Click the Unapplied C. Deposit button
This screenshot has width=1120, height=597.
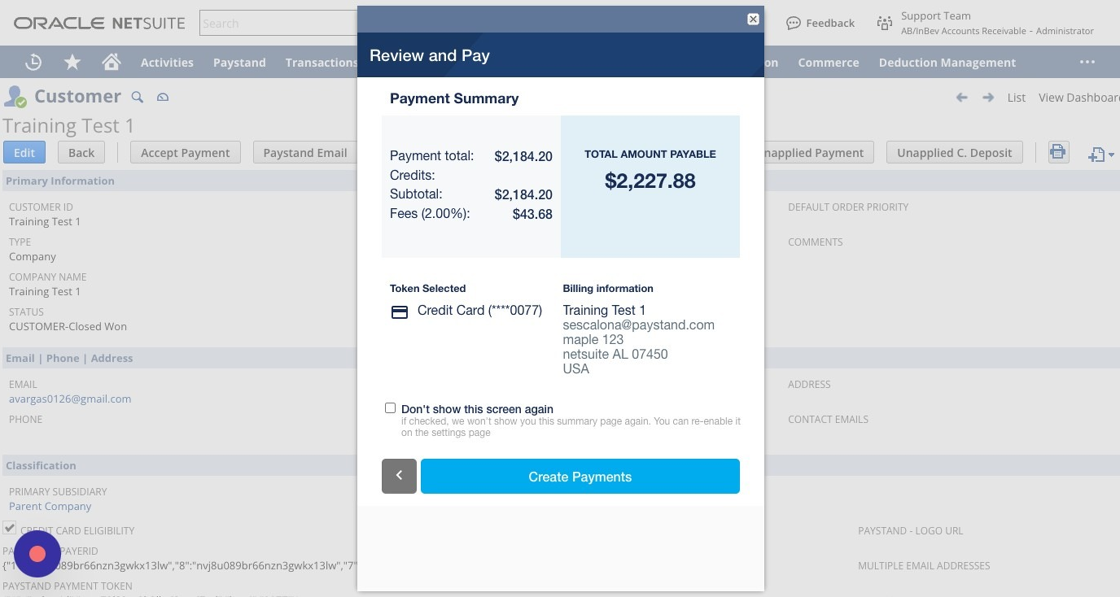click(x=954, y=153)
